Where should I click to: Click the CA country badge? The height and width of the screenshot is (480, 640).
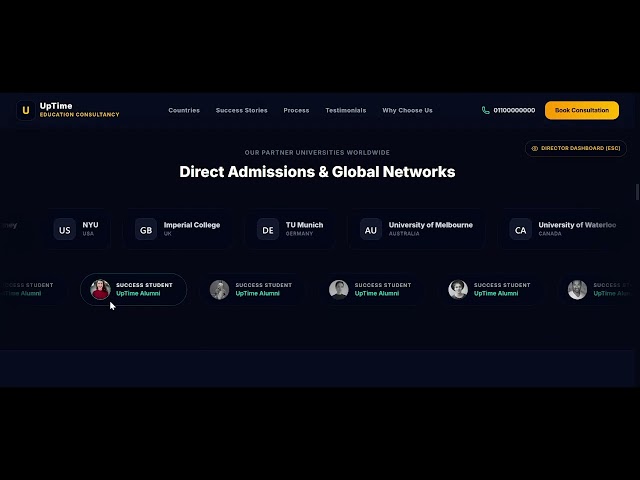point(520,229)
